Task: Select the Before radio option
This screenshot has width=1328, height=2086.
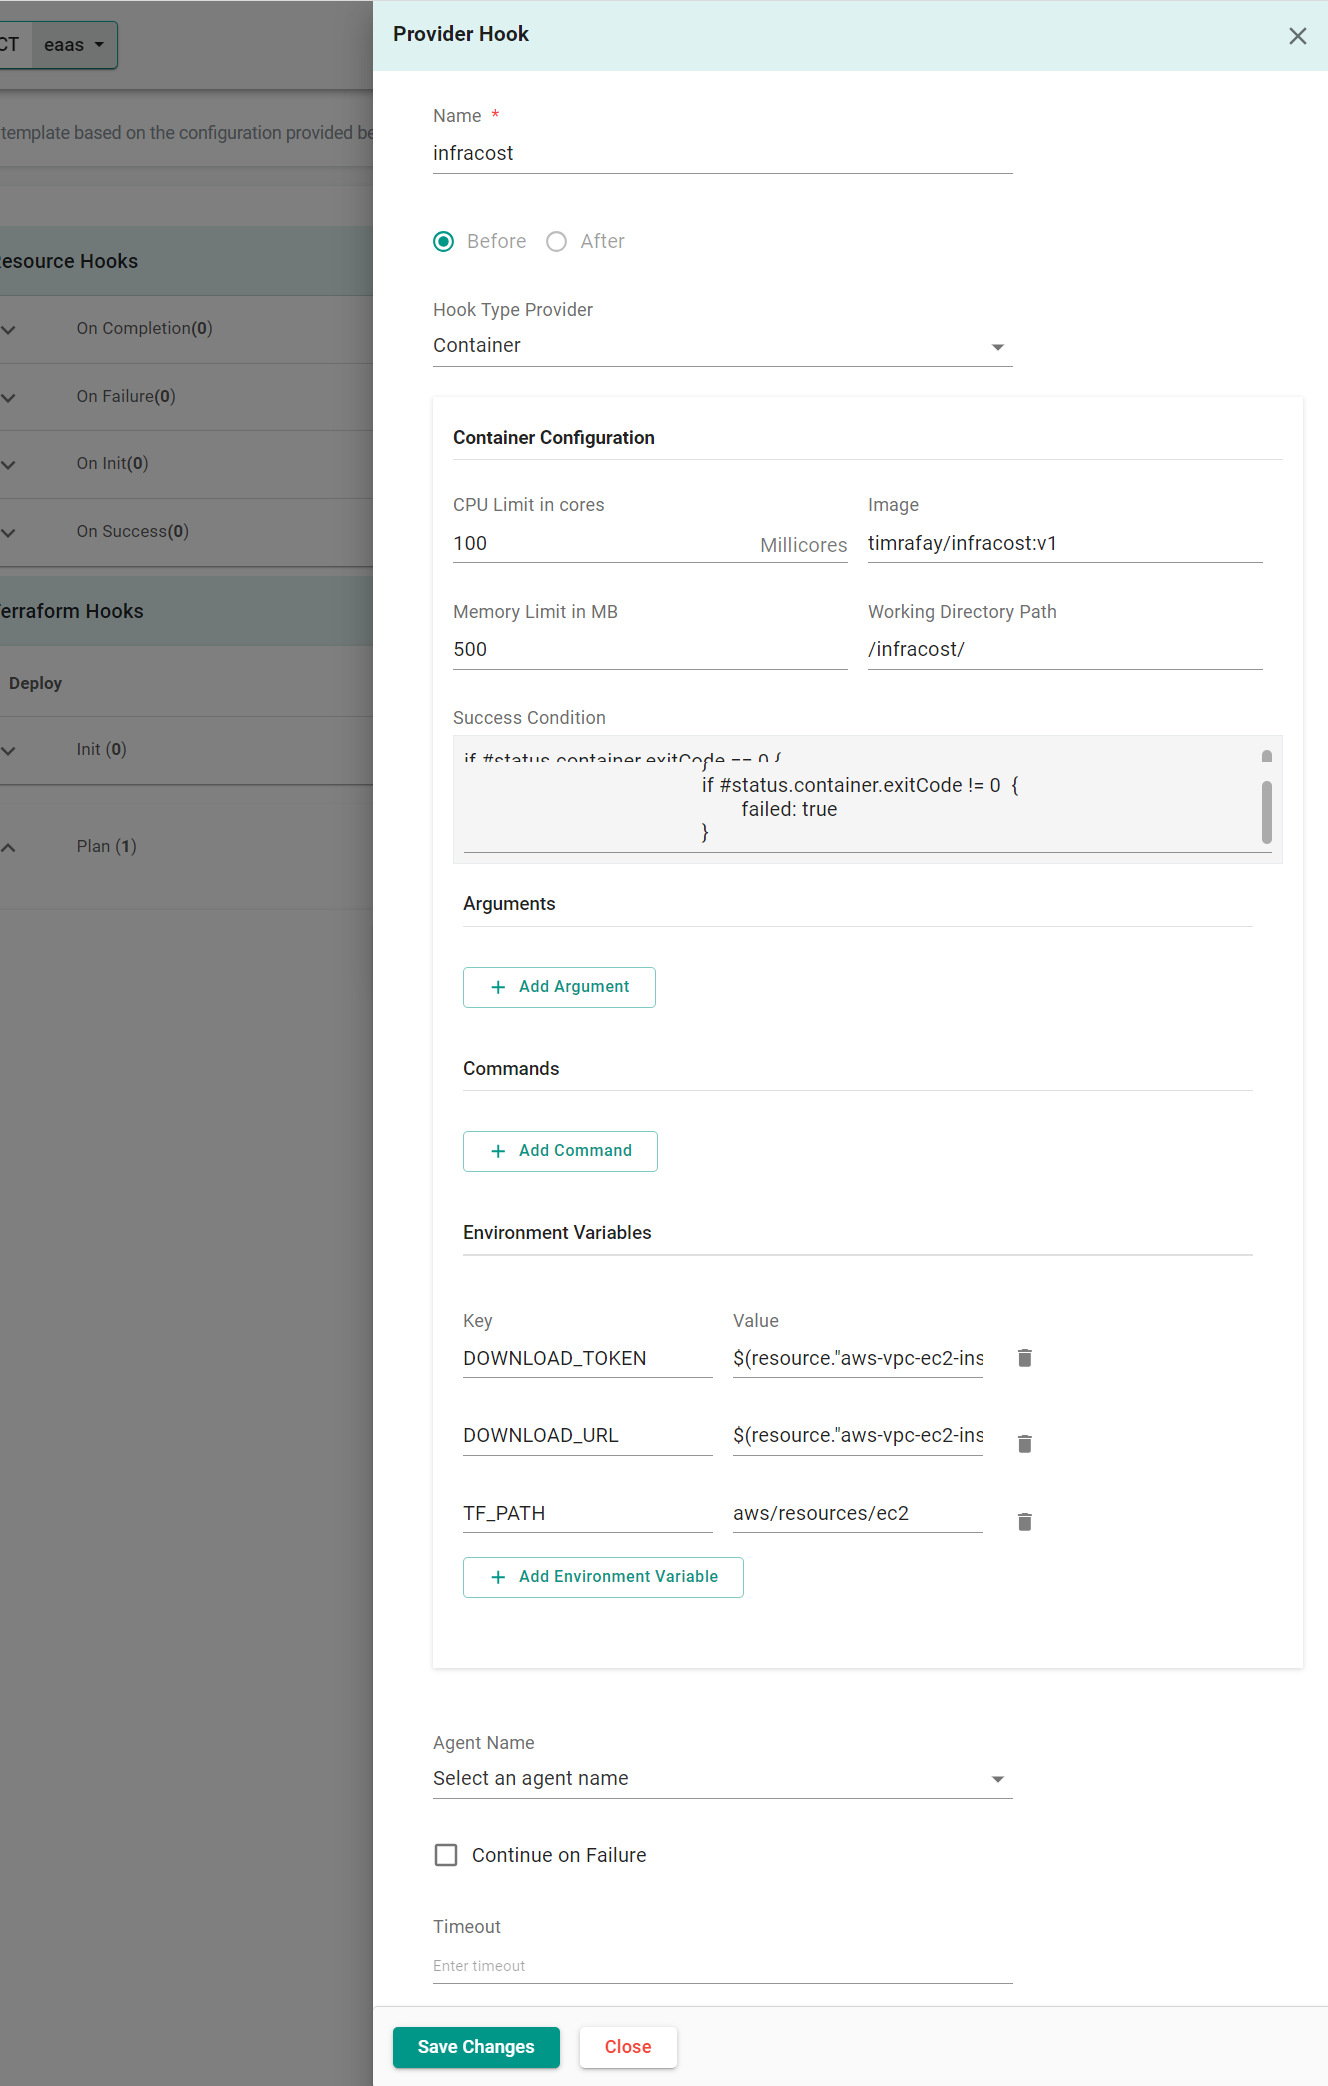Action: point(444,241)
